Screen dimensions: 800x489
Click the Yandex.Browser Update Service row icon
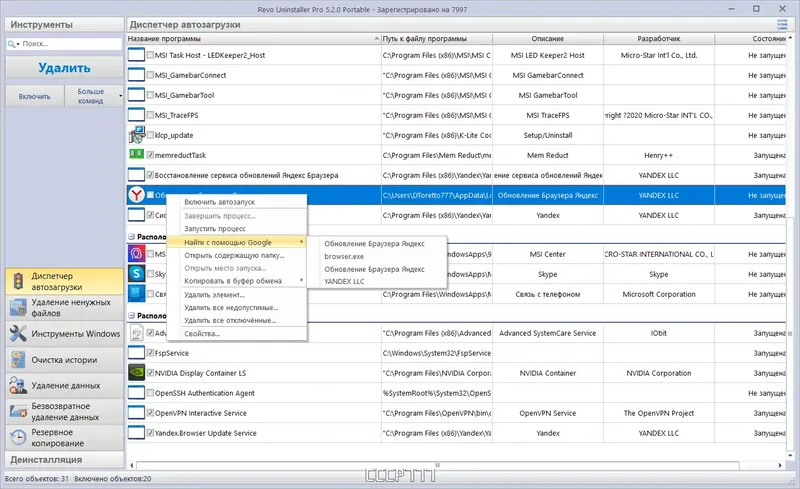point(136,433)
